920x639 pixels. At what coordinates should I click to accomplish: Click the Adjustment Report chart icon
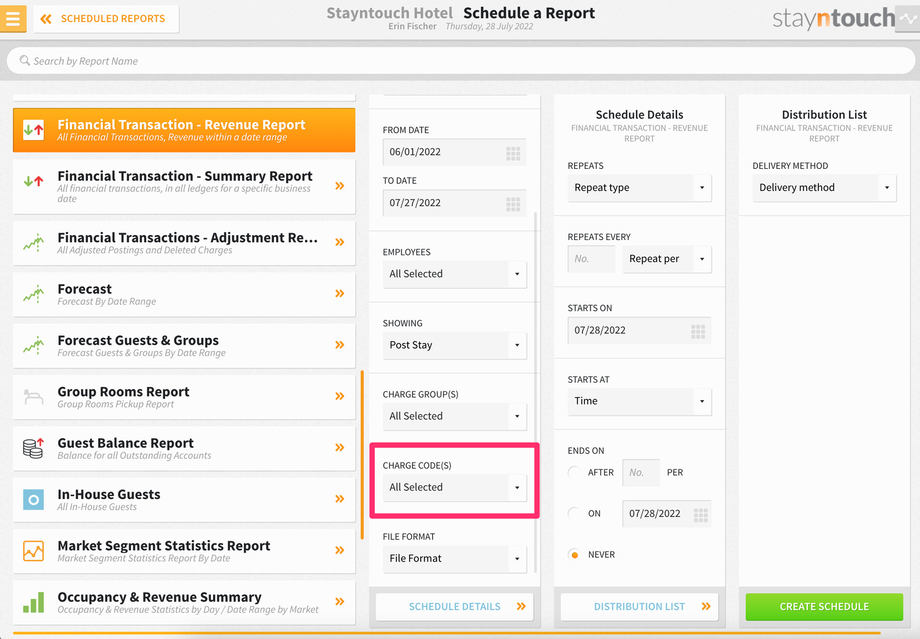(33, 242)
